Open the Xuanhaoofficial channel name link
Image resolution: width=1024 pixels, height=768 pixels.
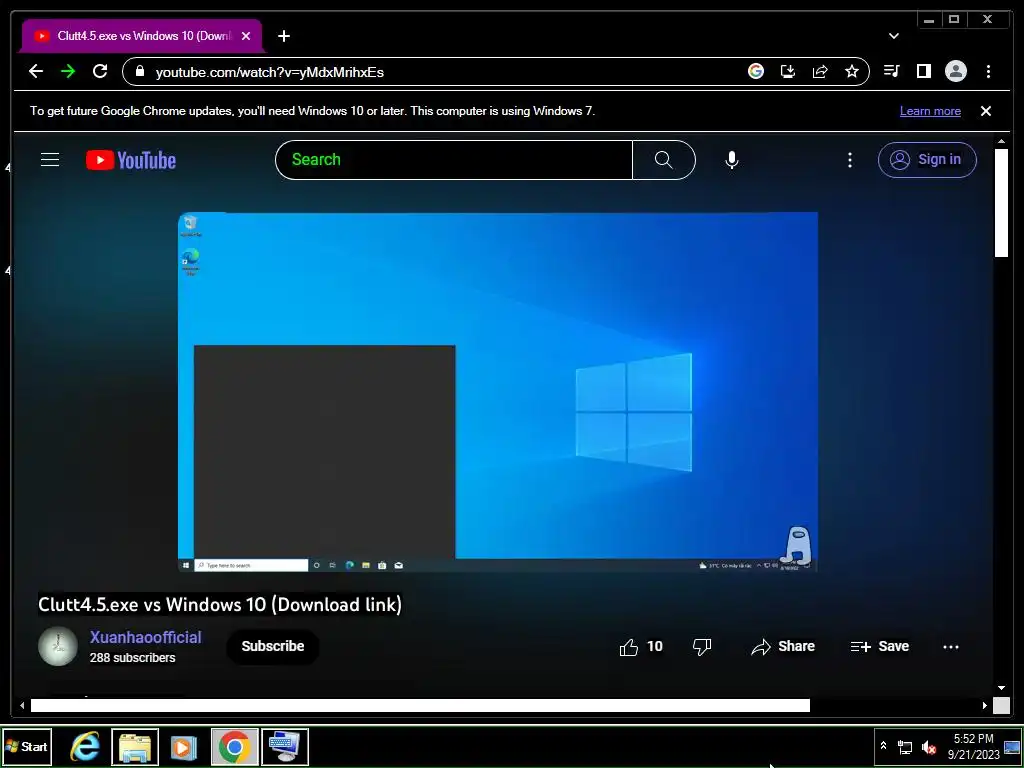click(x=146, y=637)
